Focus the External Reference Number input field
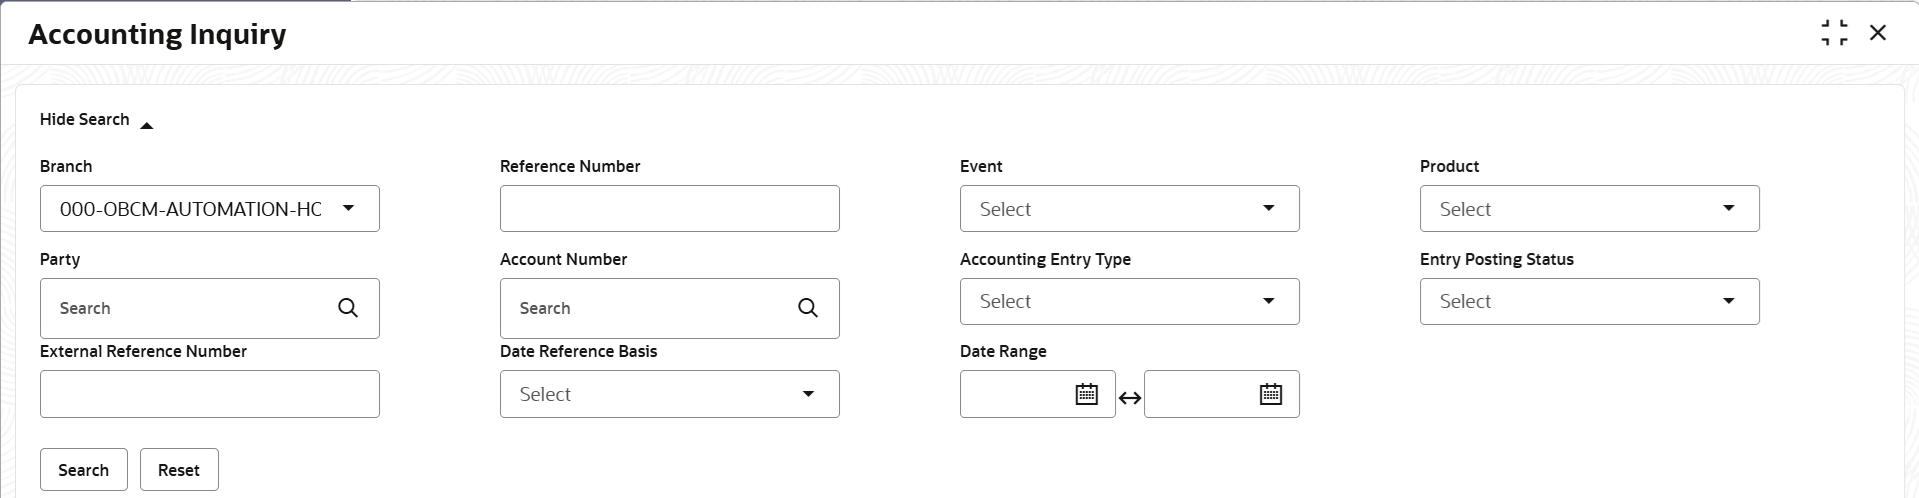Screen dimensions: 1919x498 click(x=210, y=394)
